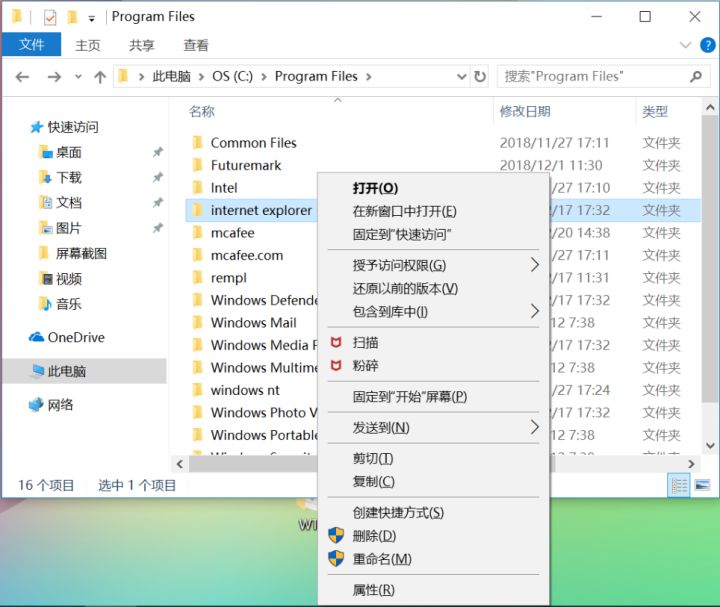Viewport: 720px width, 607px height.
Task: Expand 包含到库中(I) submenu
Action: click(x=433, y=312)
